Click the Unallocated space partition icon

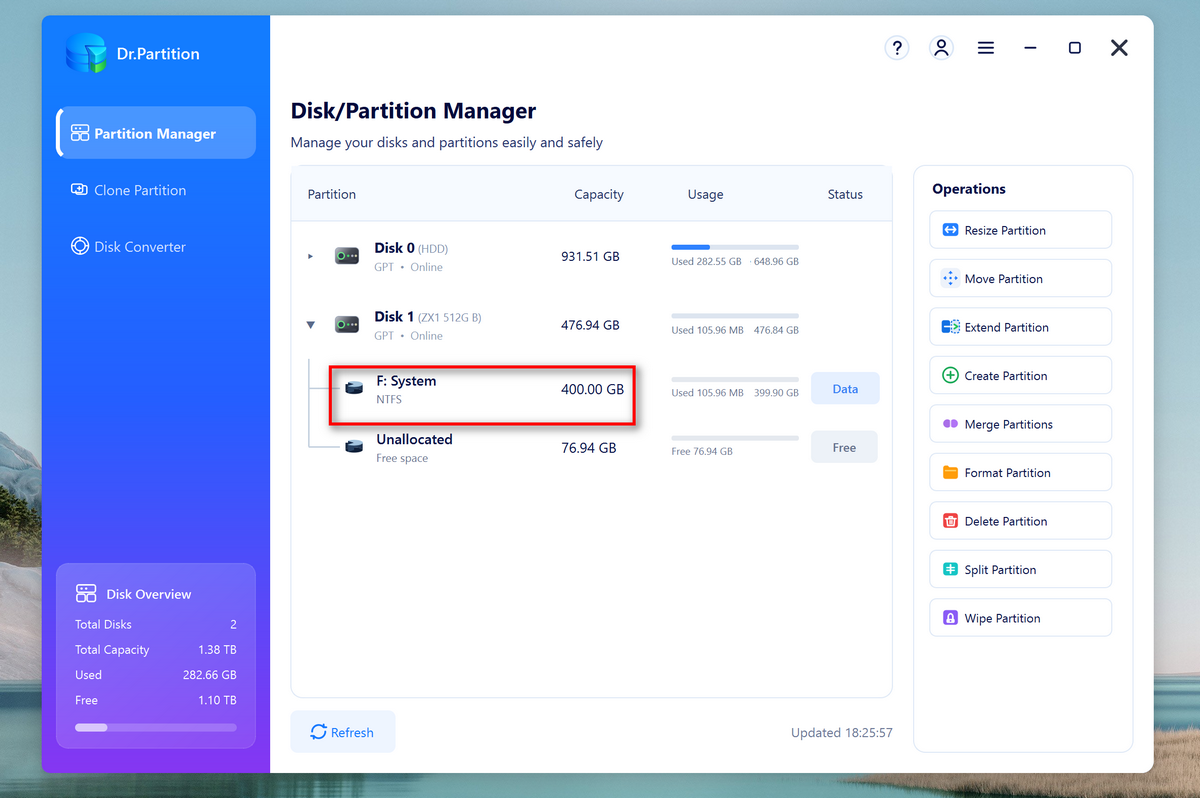click(x=354, y=447)
